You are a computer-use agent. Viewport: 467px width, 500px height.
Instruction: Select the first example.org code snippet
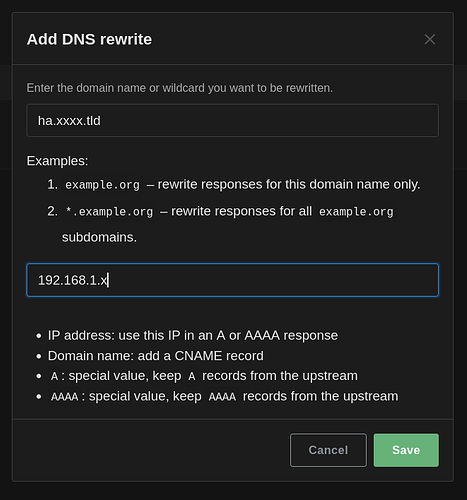102,185
